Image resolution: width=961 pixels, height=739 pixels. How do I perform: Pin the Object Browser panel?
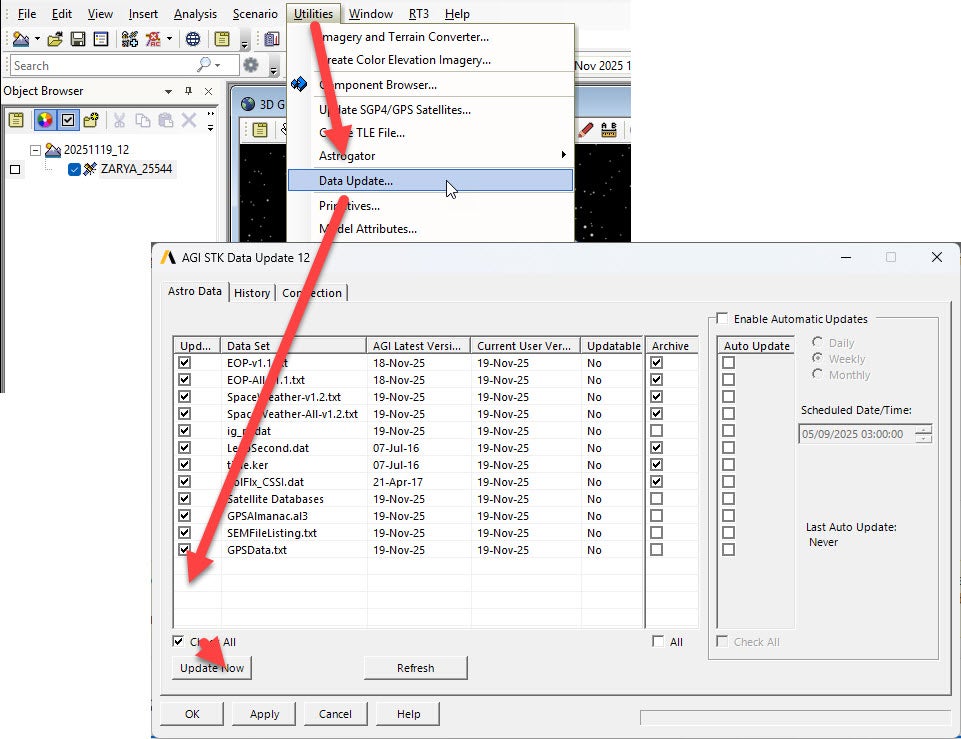pos(188,91)
